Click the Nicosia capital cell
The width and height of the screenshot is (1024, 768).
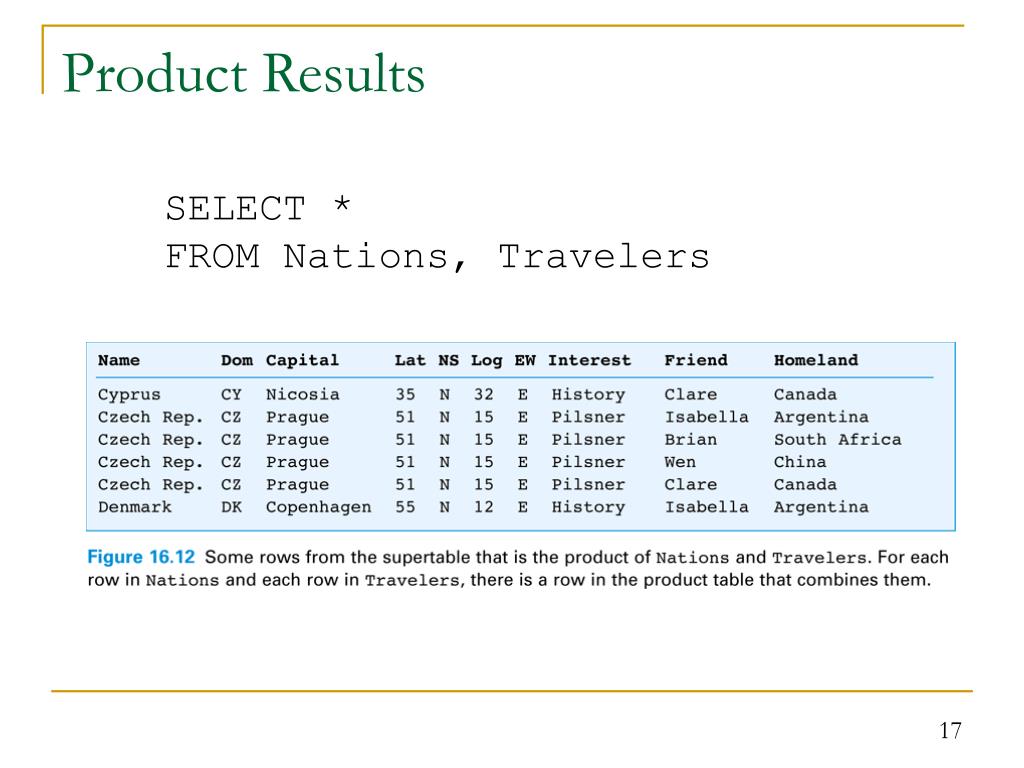[302, 394]
